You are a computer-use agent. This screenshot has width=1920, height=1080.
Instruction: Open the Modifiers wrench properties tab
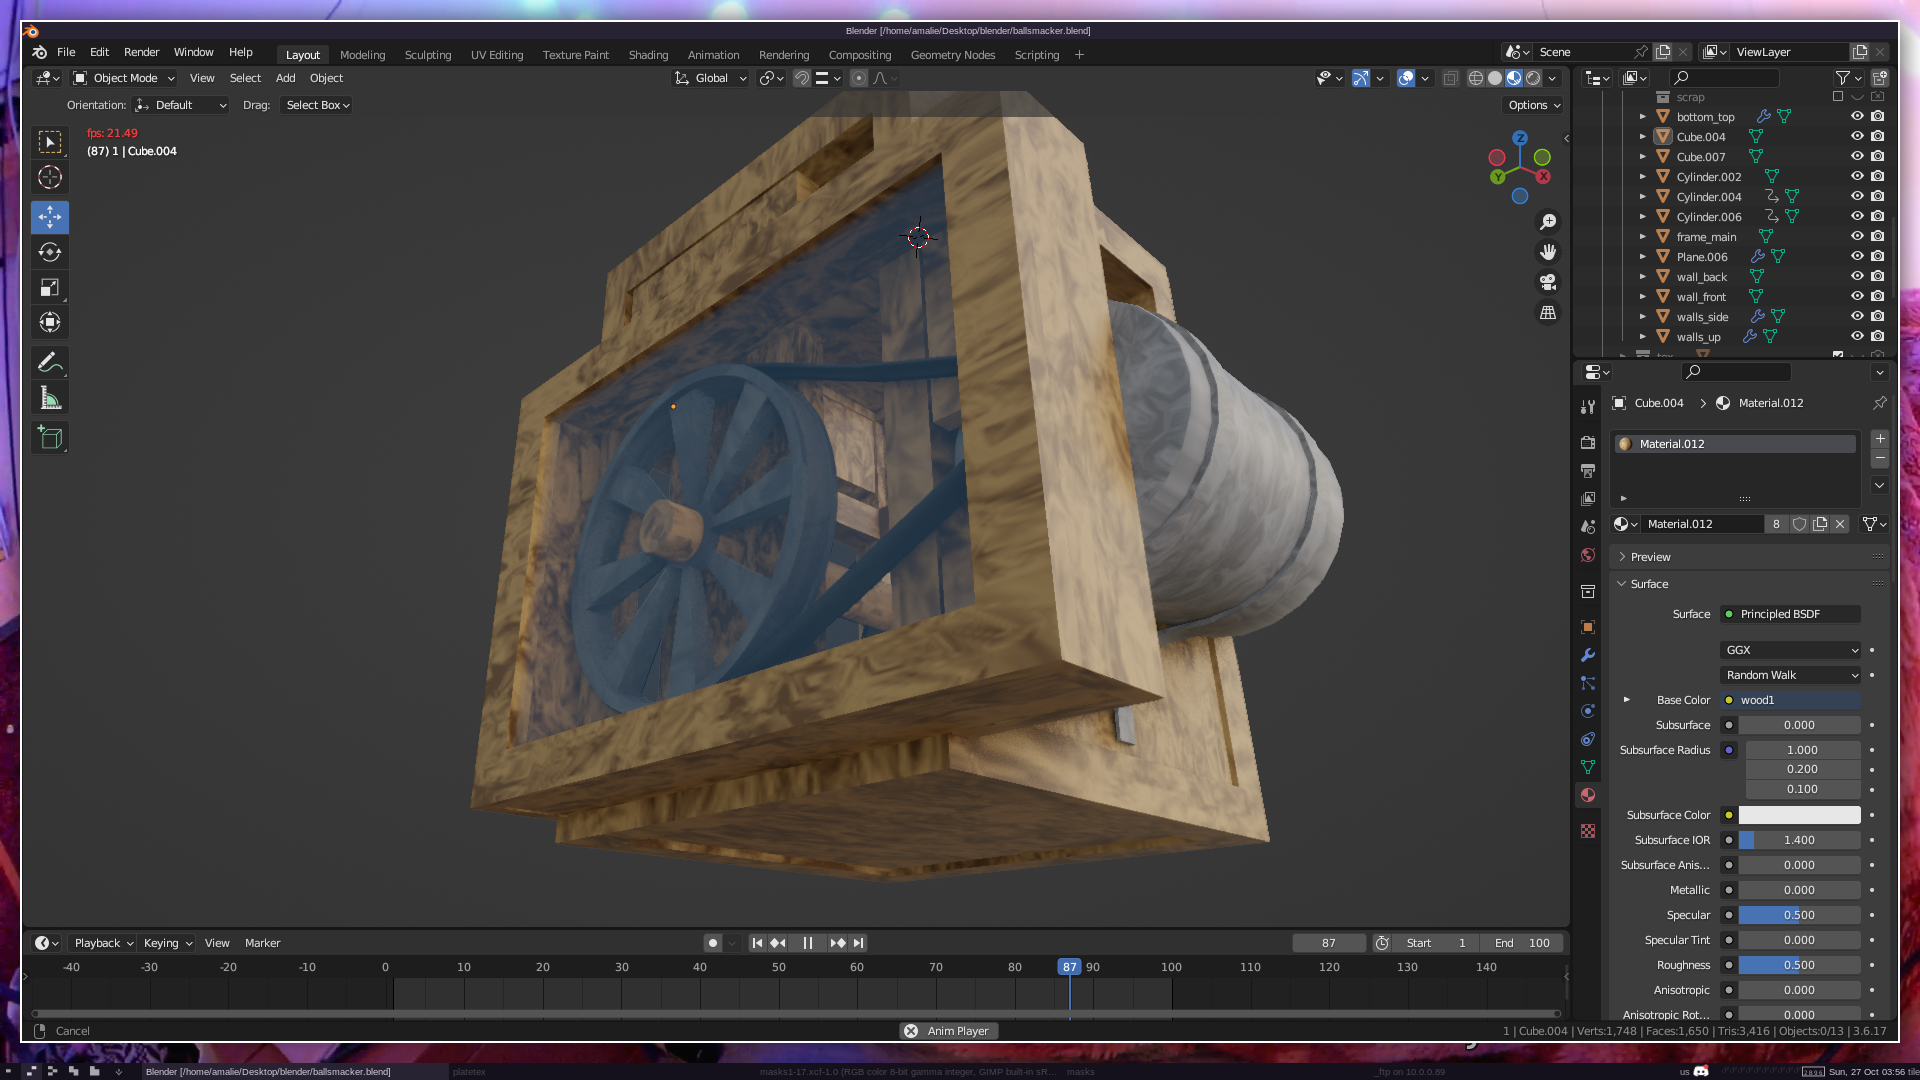pos(1588,655)
